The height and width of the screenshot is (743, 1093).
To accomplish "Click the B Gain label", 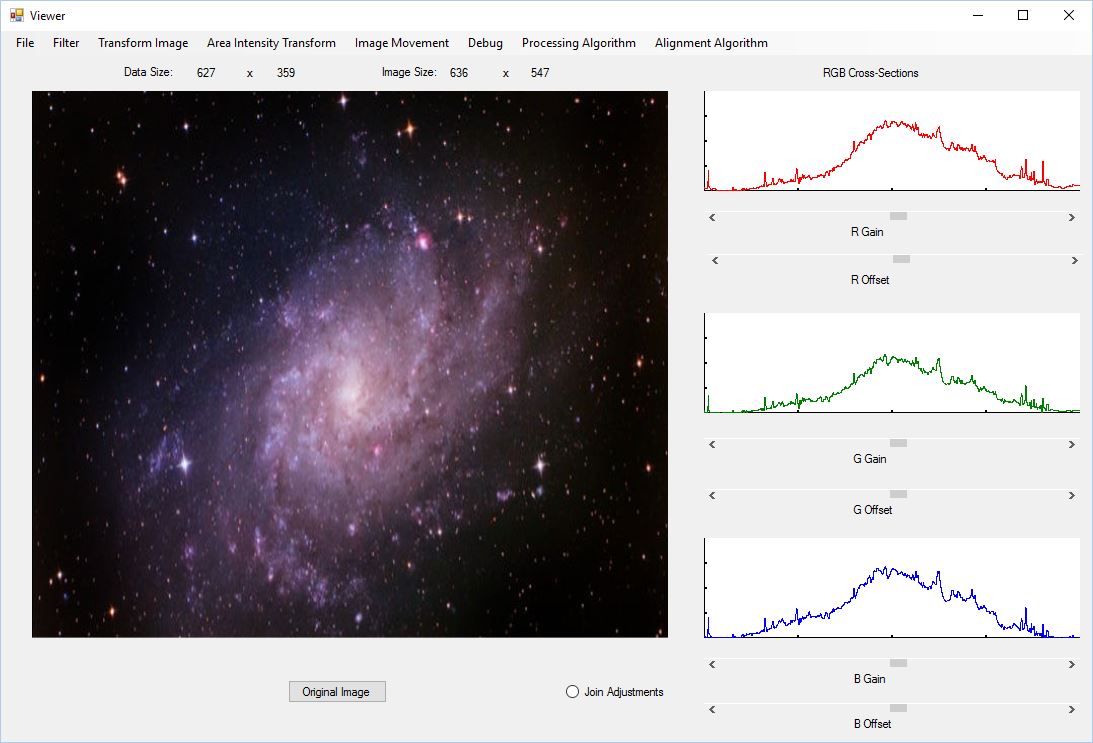I will (870, 679).
